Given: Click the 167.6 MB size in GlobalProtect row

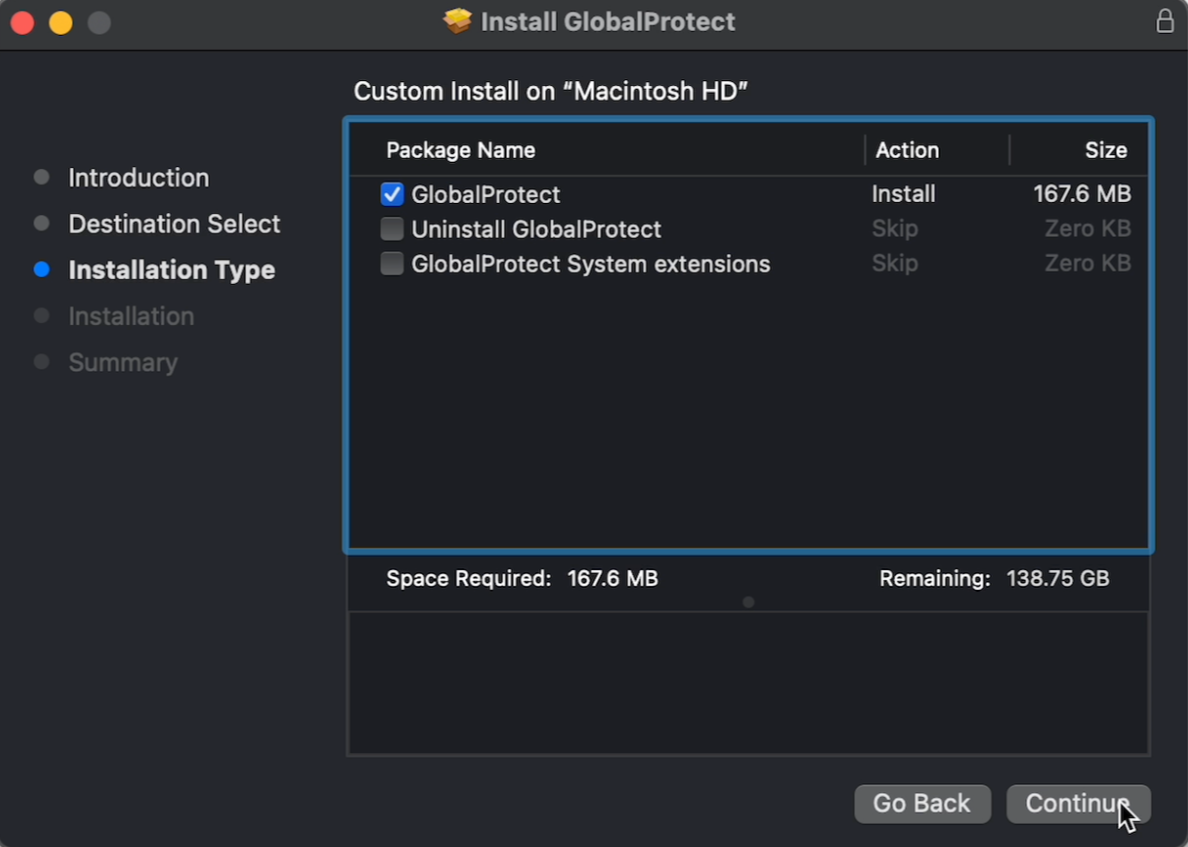Looking at the screenshot, I should point(1082,194).
